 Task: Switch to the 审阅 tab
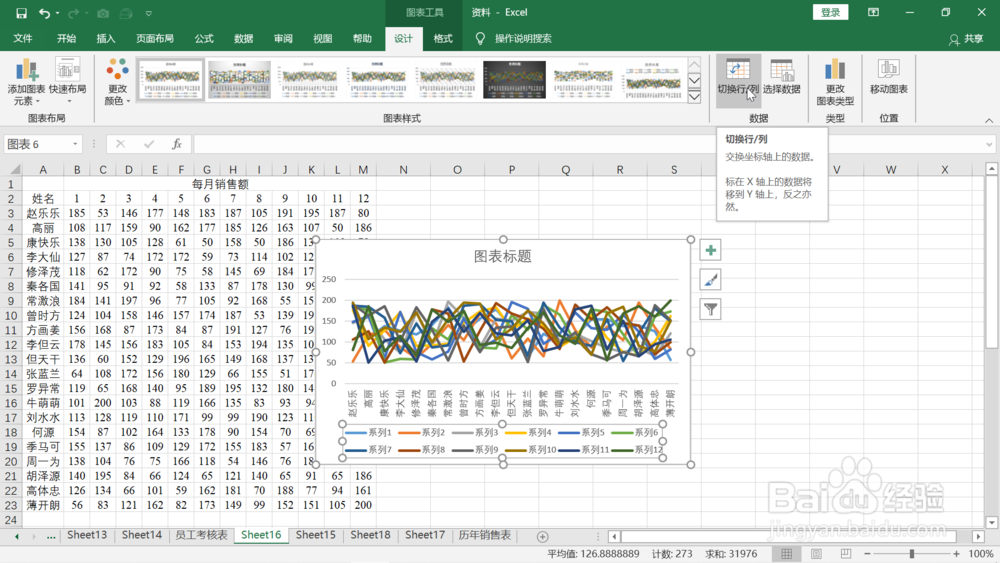[x=283, y=38]
